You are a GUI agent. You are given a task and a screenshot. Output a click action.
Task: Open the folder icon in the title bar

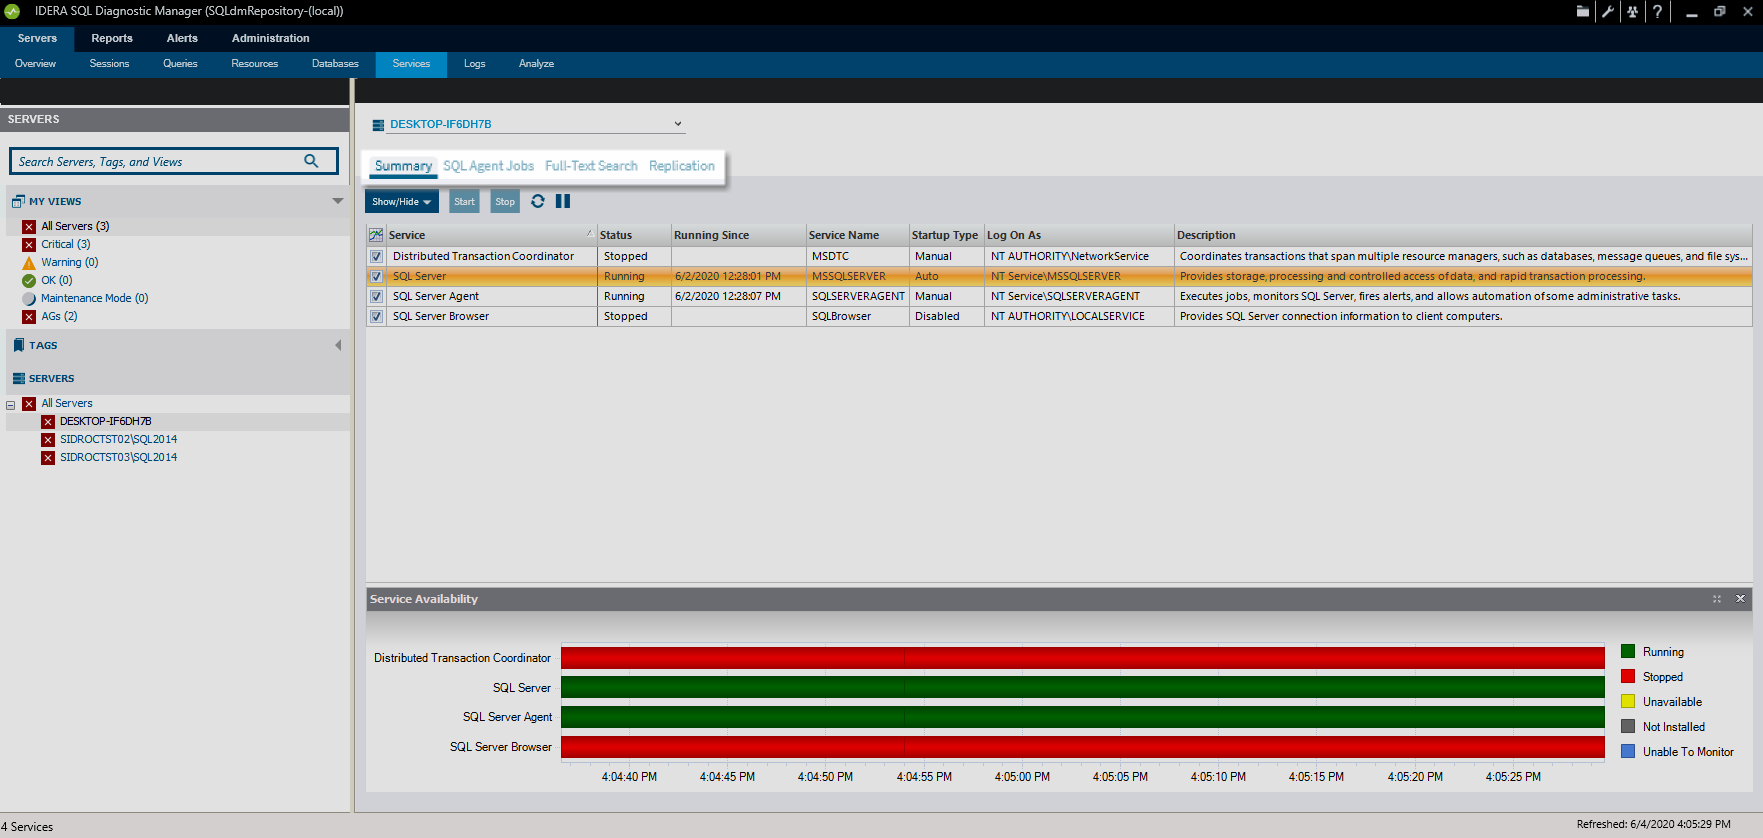(1583, 12)
